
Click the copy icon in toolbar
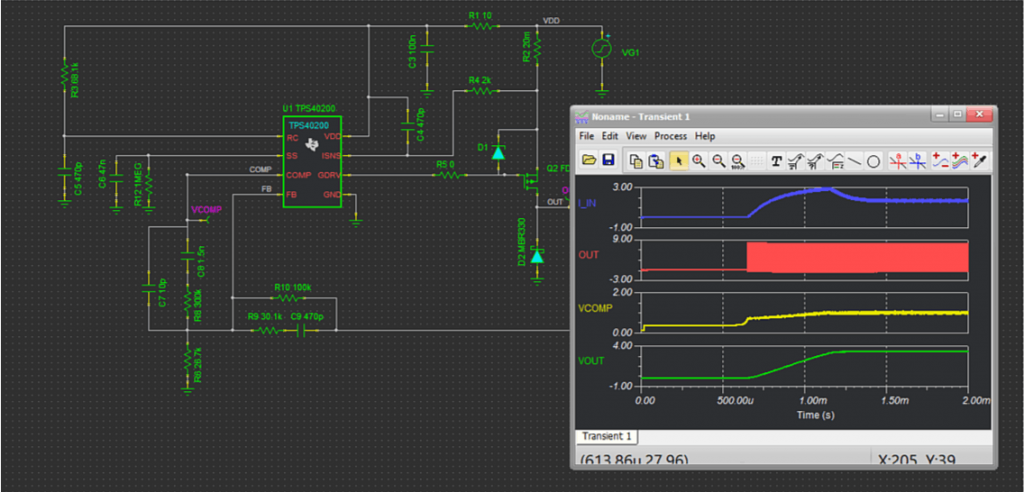pyautogui.click(x=636, y=160)
